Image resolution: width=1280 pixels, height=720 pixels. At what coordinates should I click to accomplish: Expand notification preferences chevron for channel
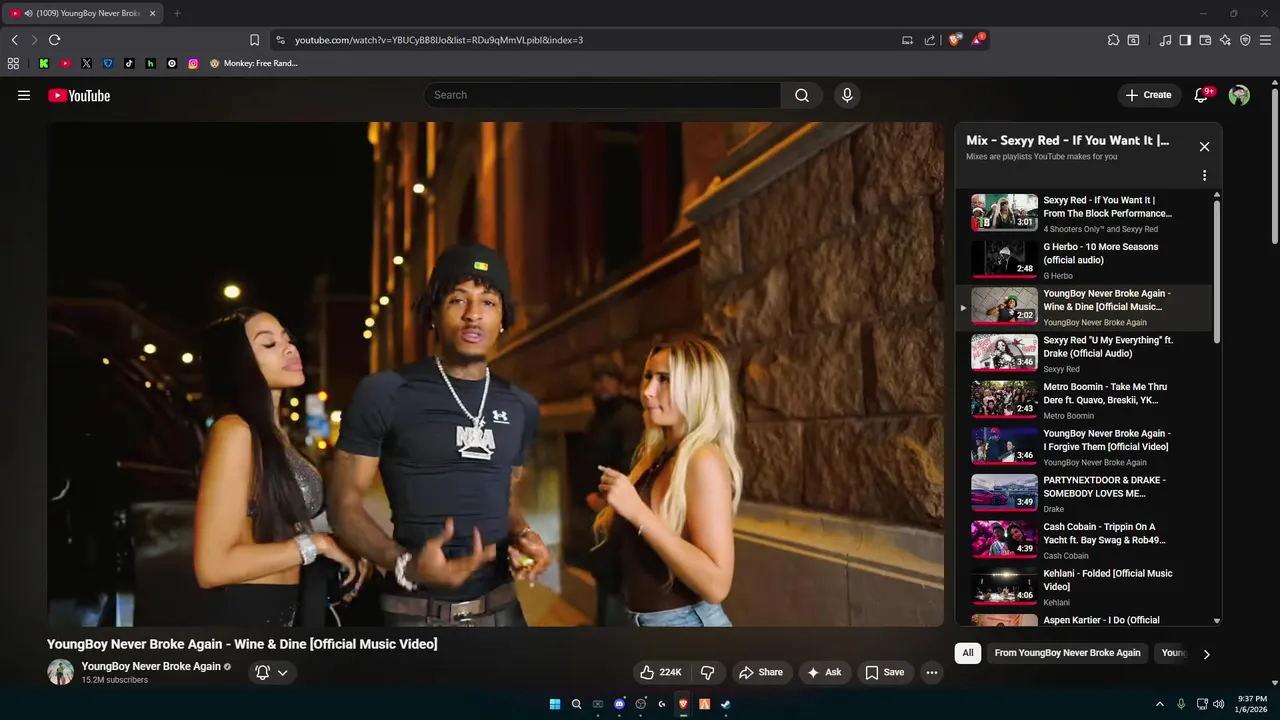pyautogui.click(x=282, y=672)
